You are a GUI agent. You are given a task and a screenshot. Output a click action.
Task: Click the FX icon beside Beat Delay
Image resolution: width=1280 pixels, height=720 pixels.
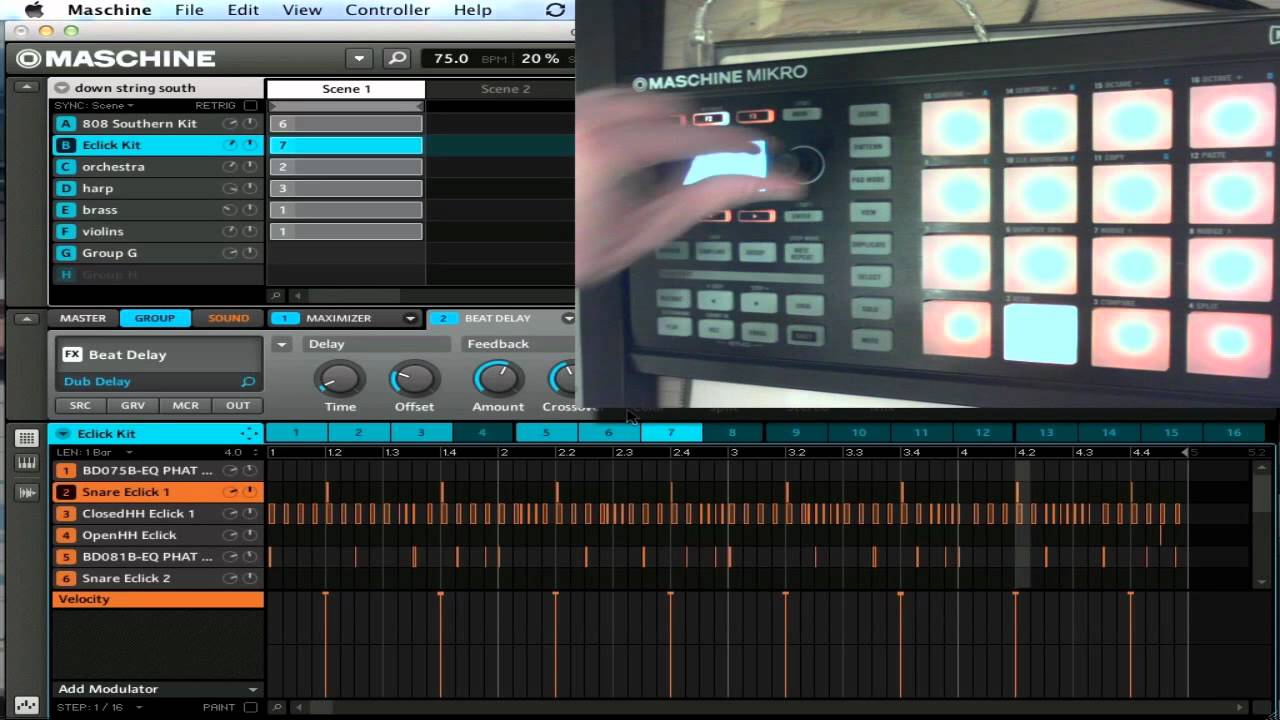tap(72, 355)
